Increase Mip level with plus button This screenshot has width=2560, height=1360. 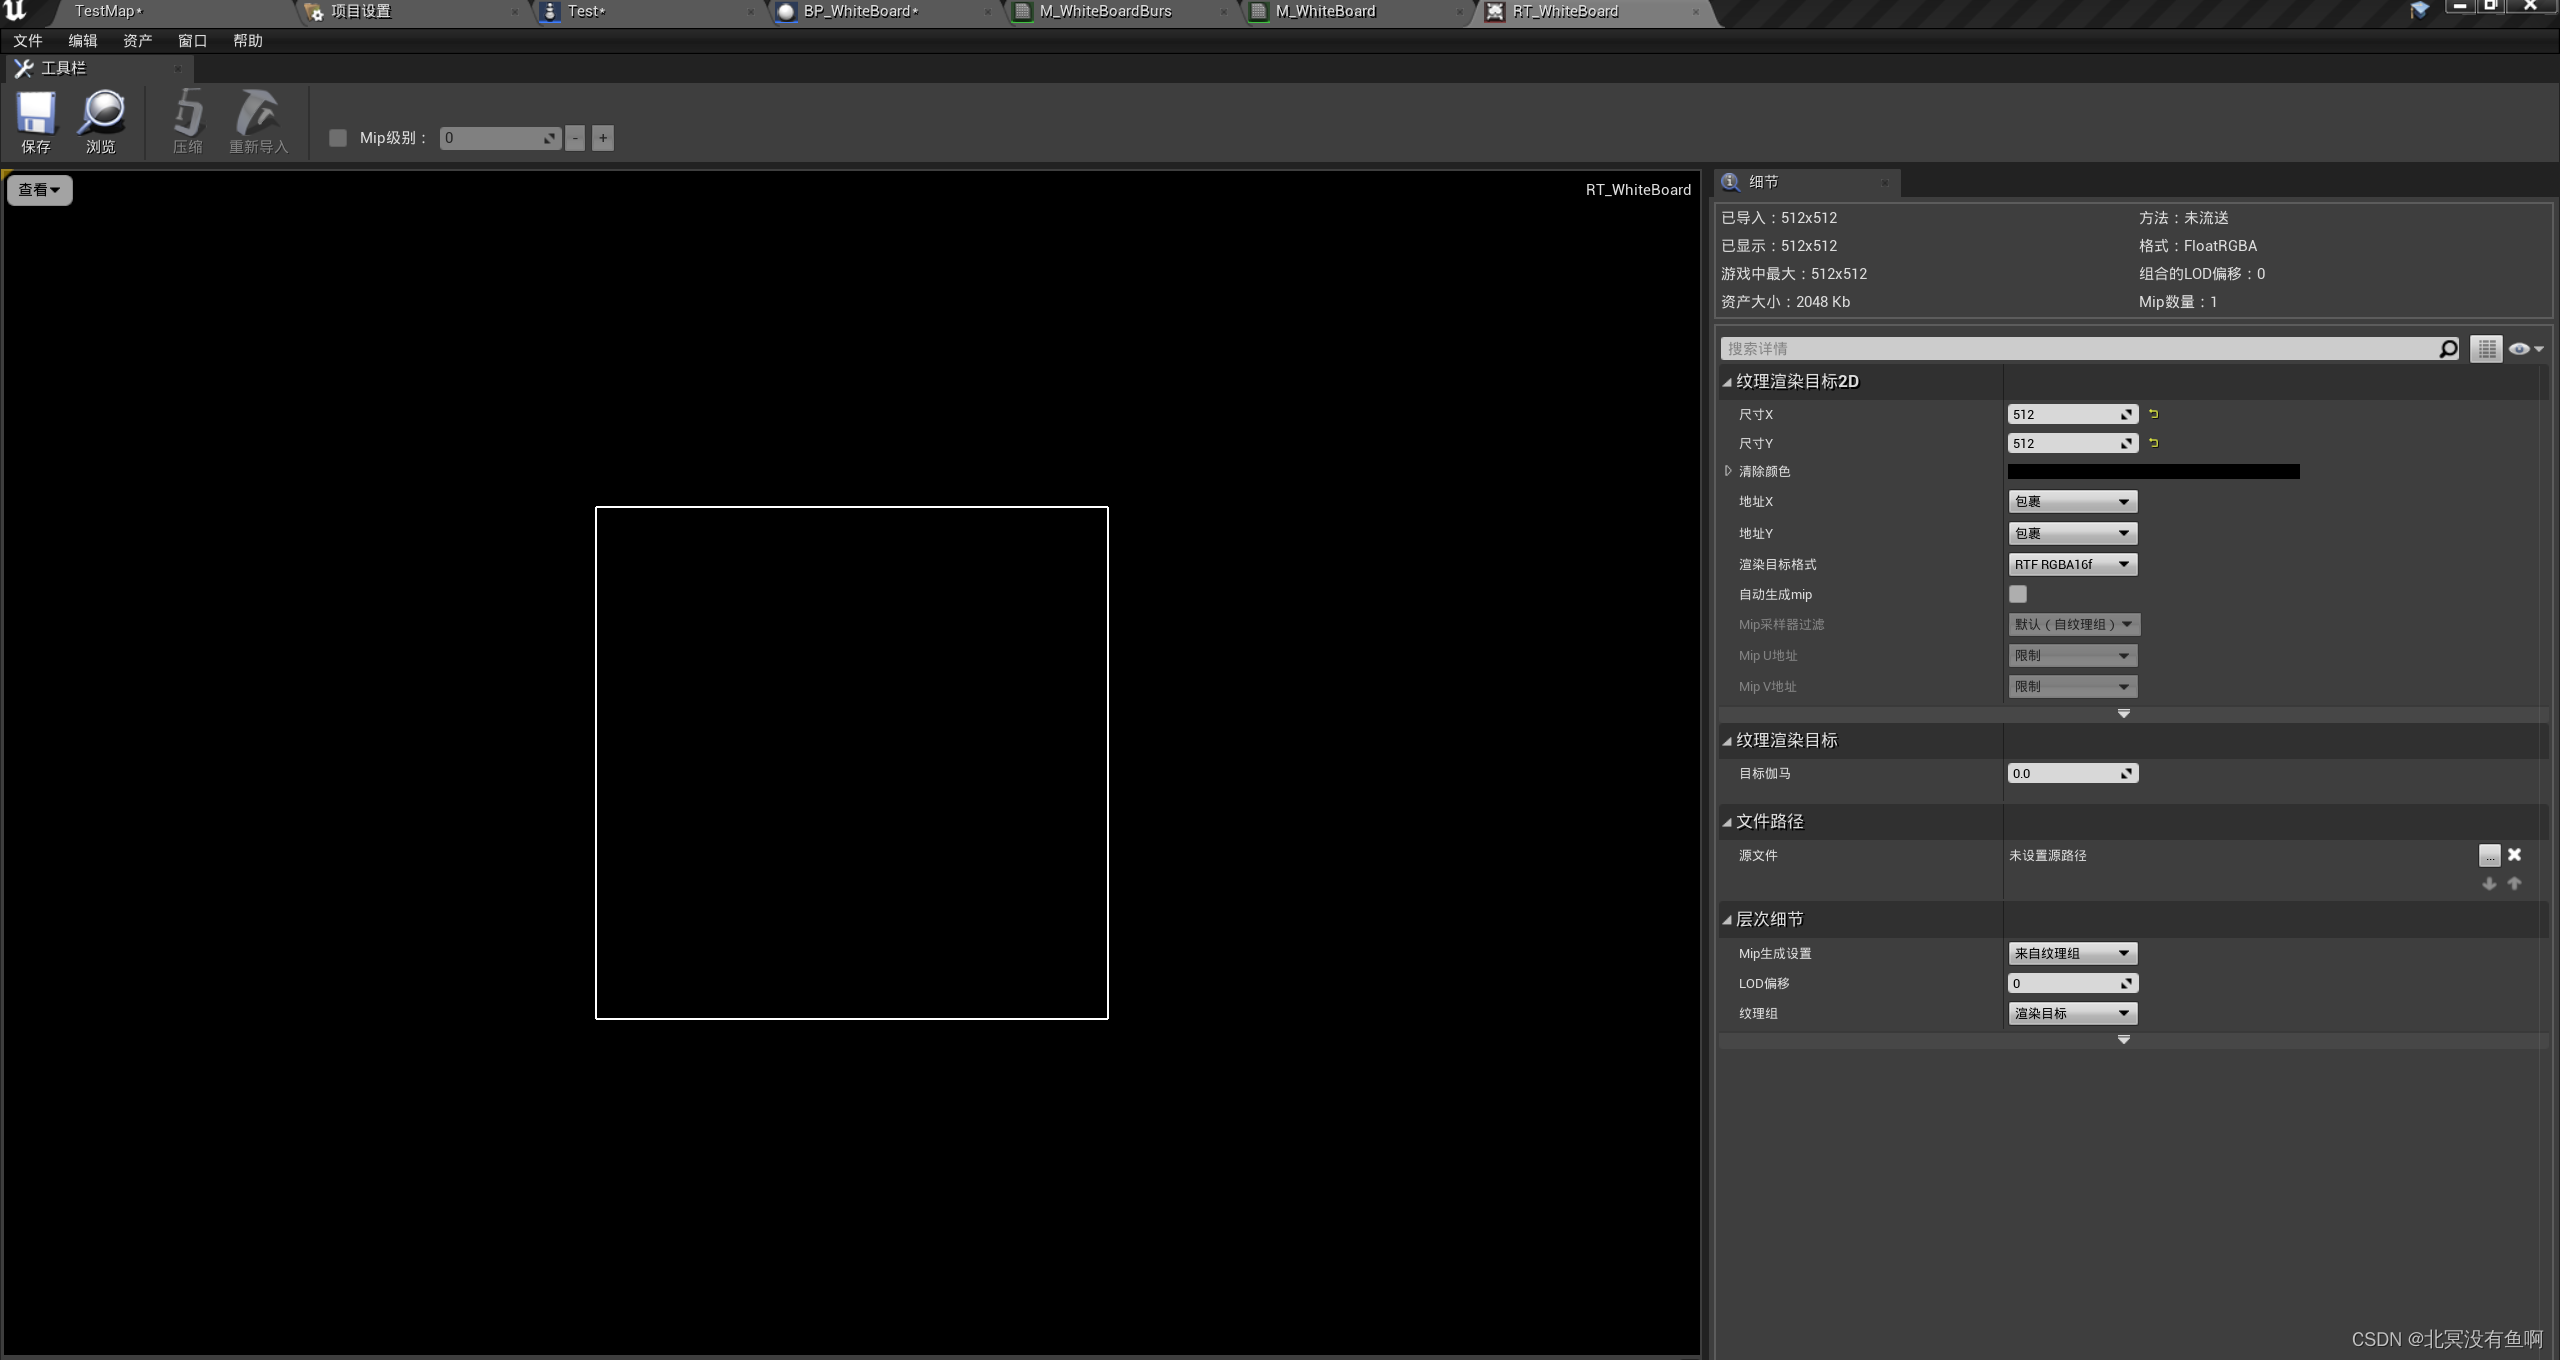[x=602, y=138]
